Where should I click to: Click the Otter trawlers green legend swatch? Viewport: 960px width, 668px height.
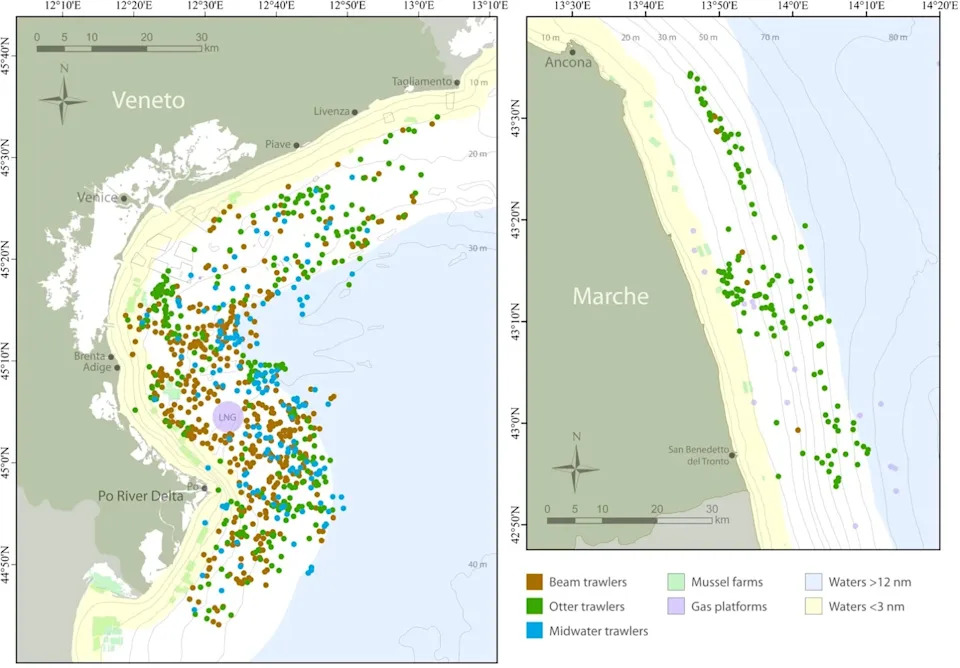point(534,607)
